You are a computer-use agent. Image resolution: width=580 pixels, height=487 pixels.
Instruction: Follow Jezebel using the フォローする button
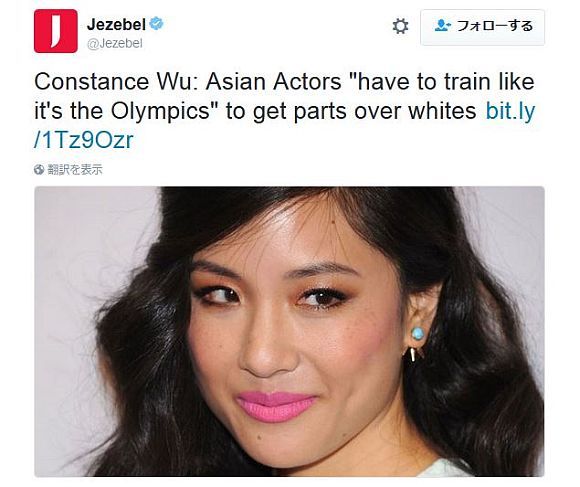[482, 27]
